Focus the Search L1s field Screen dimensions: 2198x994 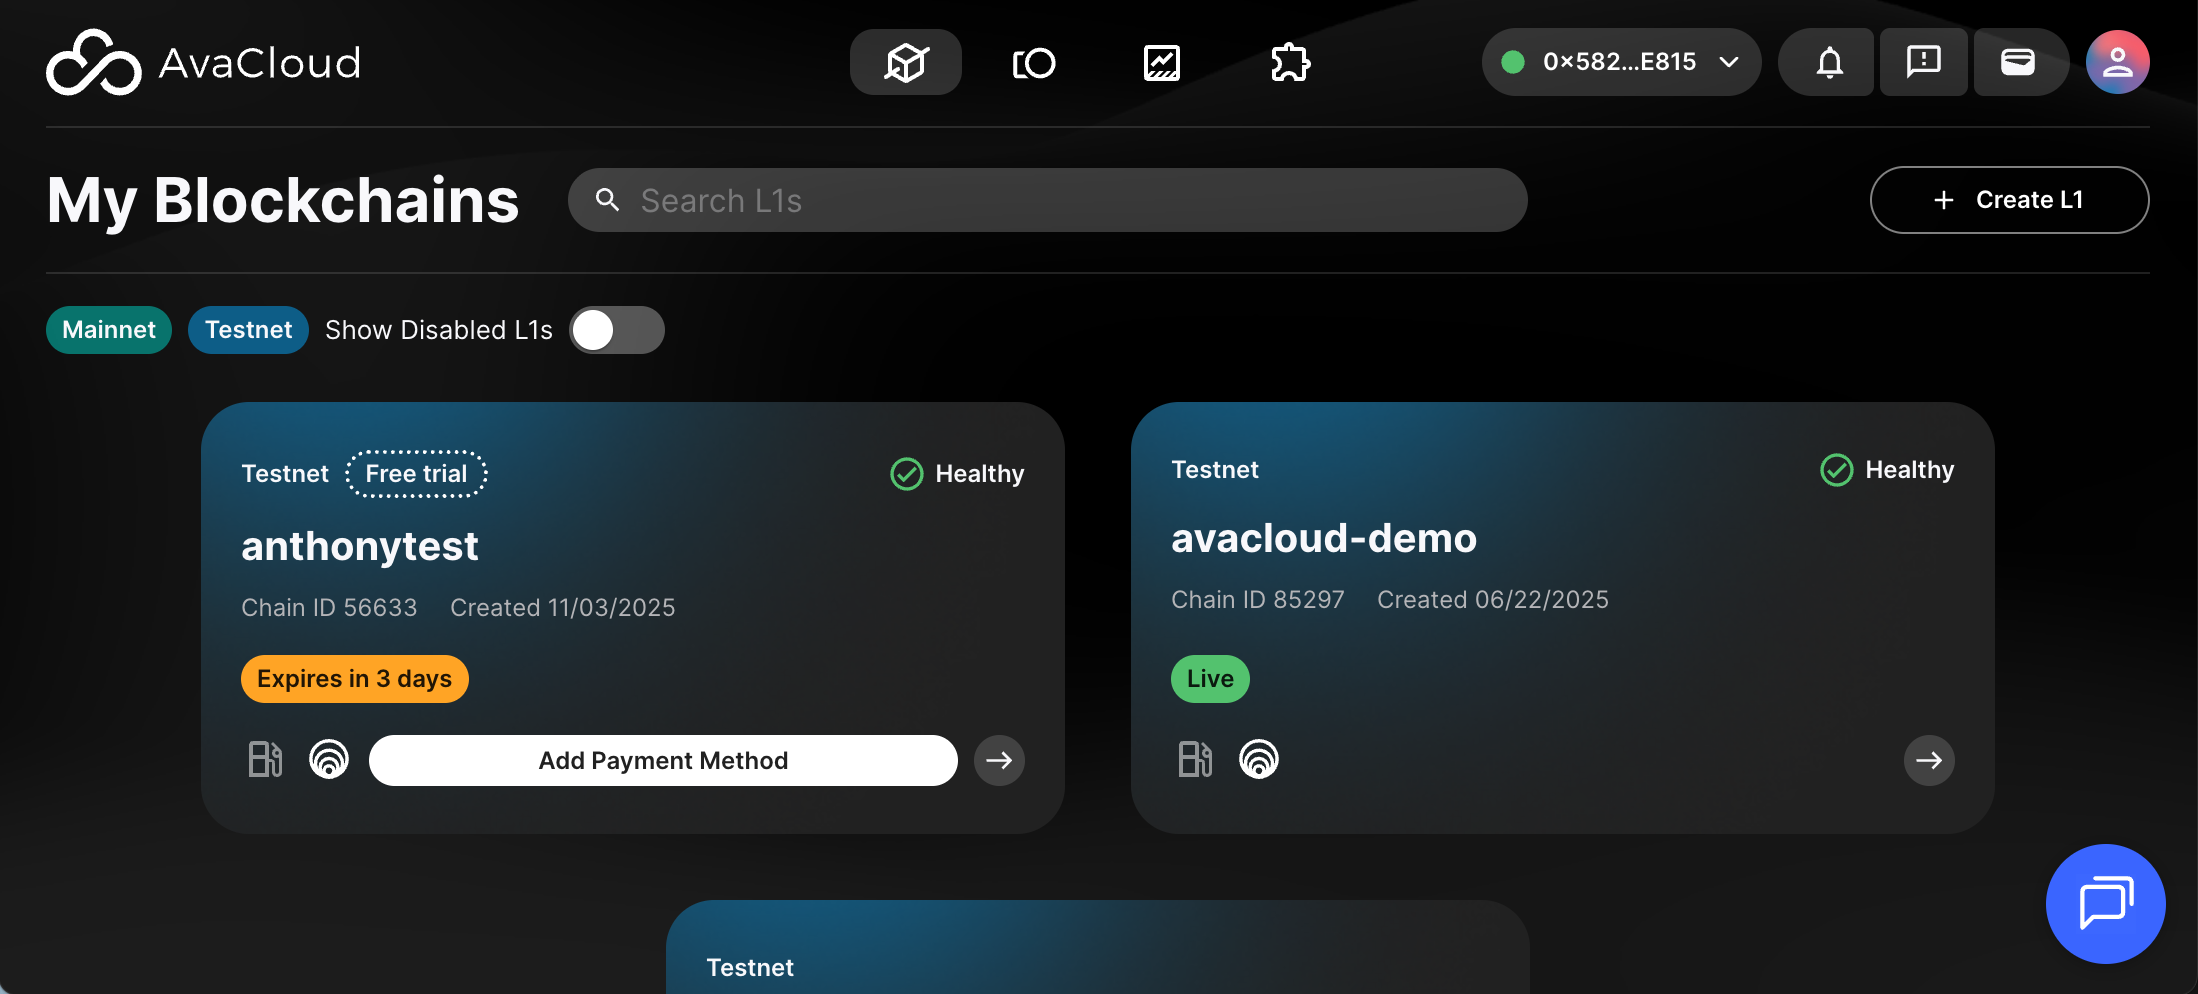click(x=1047, y=200)
